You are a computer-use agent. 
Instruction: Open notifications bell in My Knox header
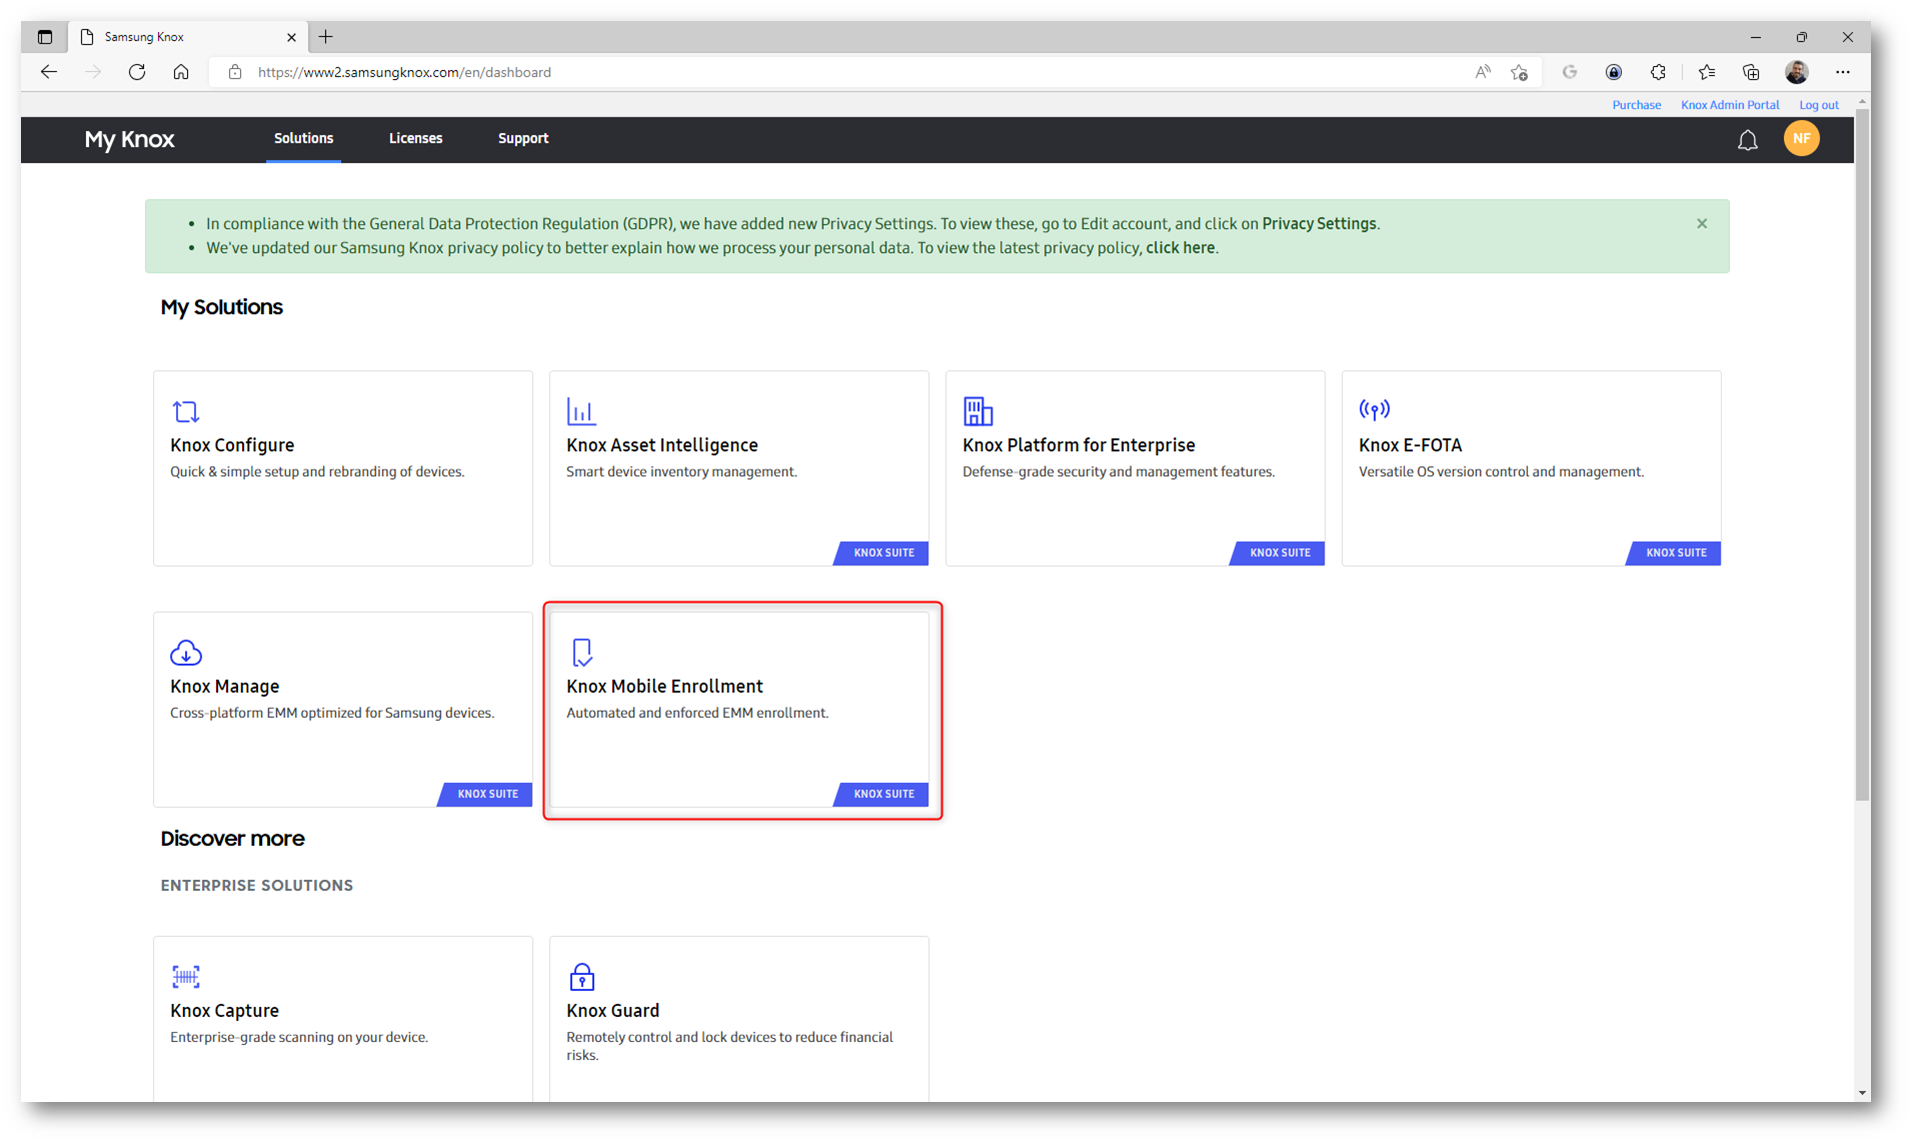pos(1747,140)
